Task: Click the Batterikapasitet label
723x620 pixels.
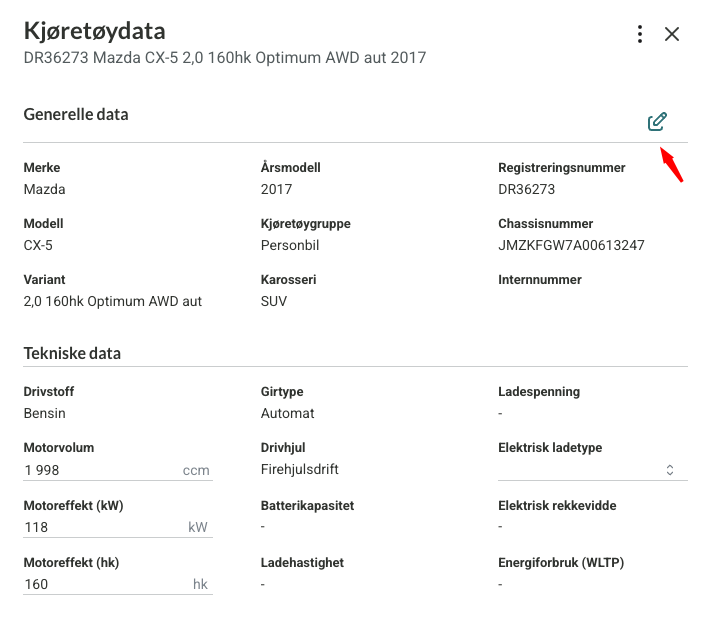Action: click(x=307, y=506)
